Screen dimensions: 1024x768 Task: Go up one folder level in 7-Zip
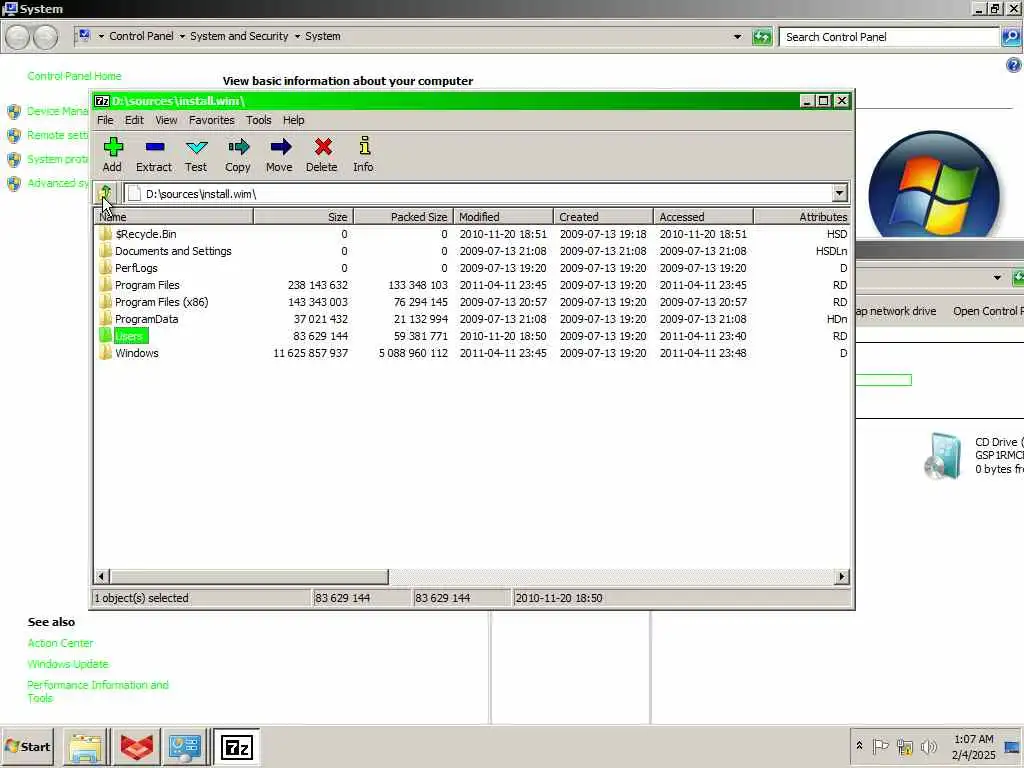click(x=105, y=193)
